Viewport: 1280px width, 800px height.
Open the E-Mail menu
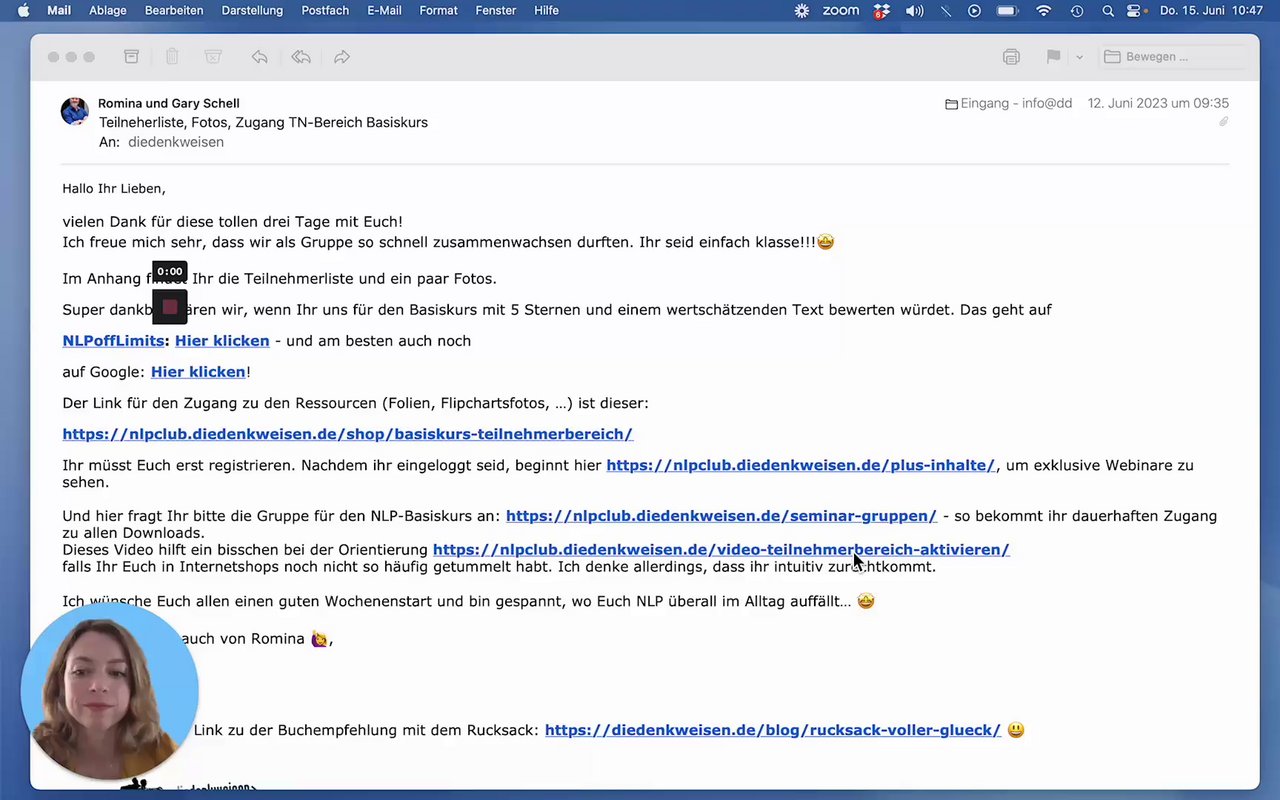(384, 11)
